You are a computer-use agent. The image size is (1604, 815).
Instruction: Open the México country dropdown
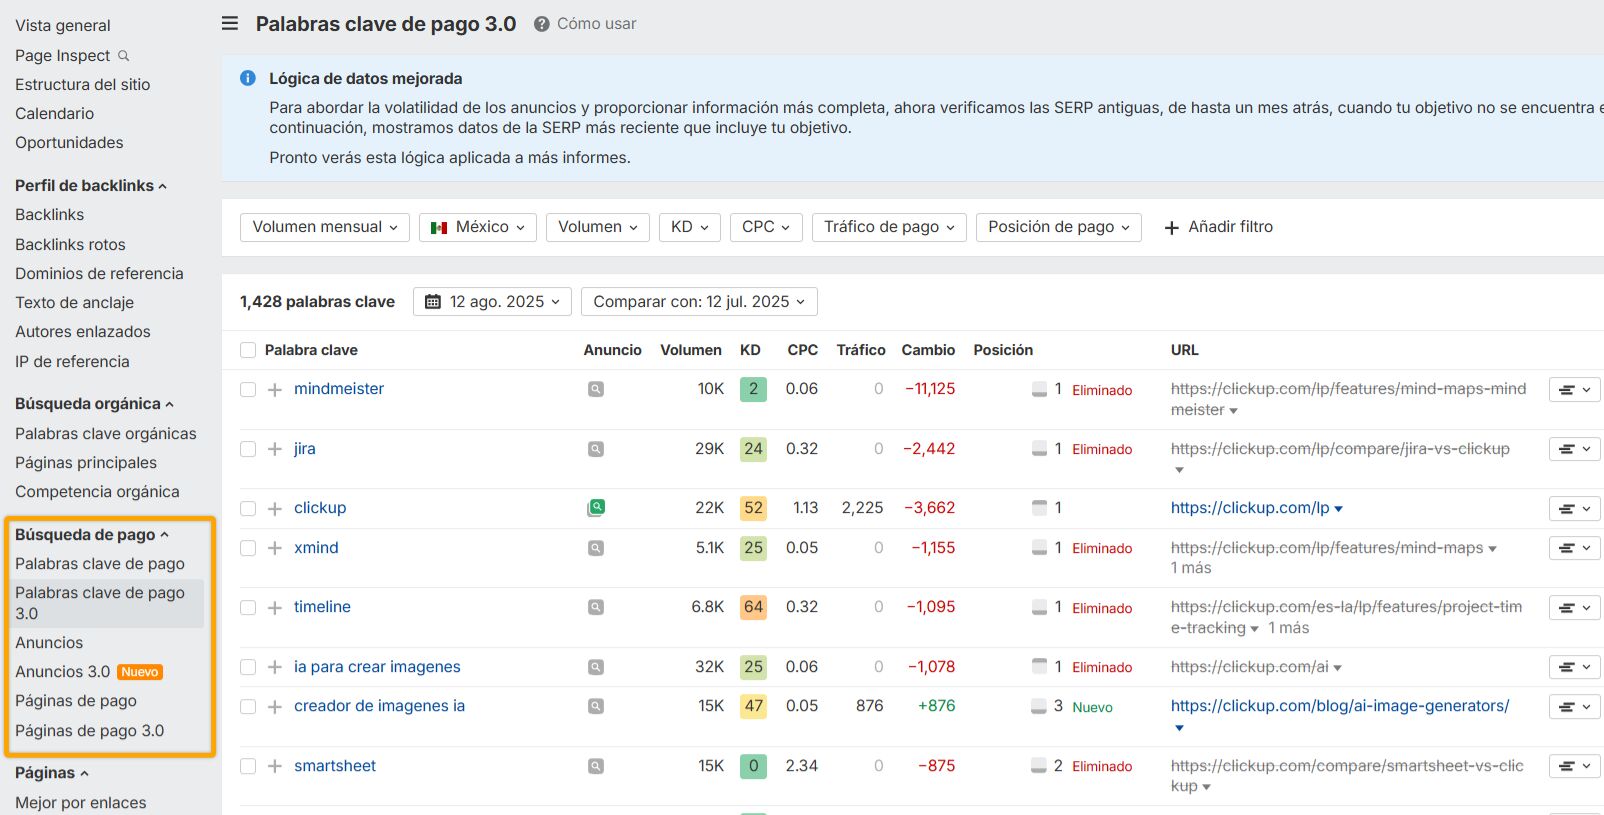[x=478, y=227]
